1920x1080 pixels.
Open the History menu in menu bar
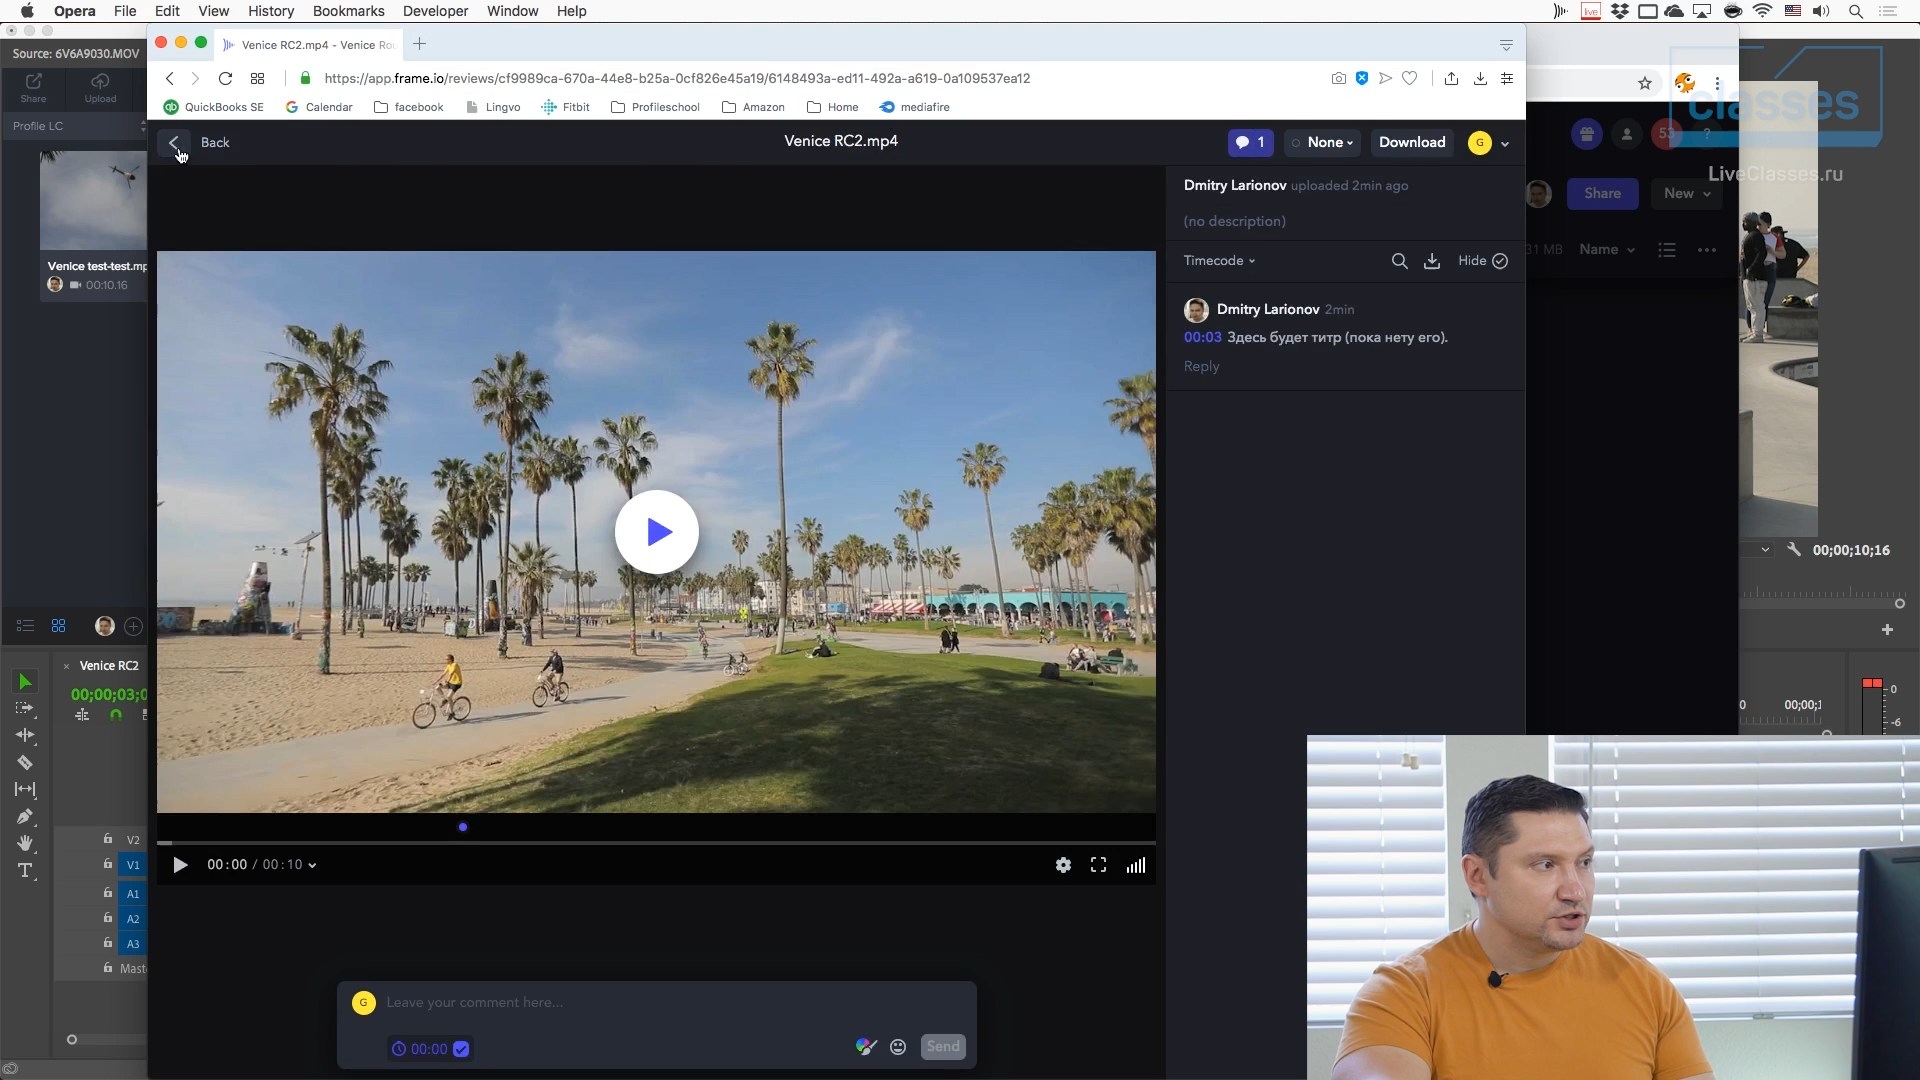[x=270, y=11]
